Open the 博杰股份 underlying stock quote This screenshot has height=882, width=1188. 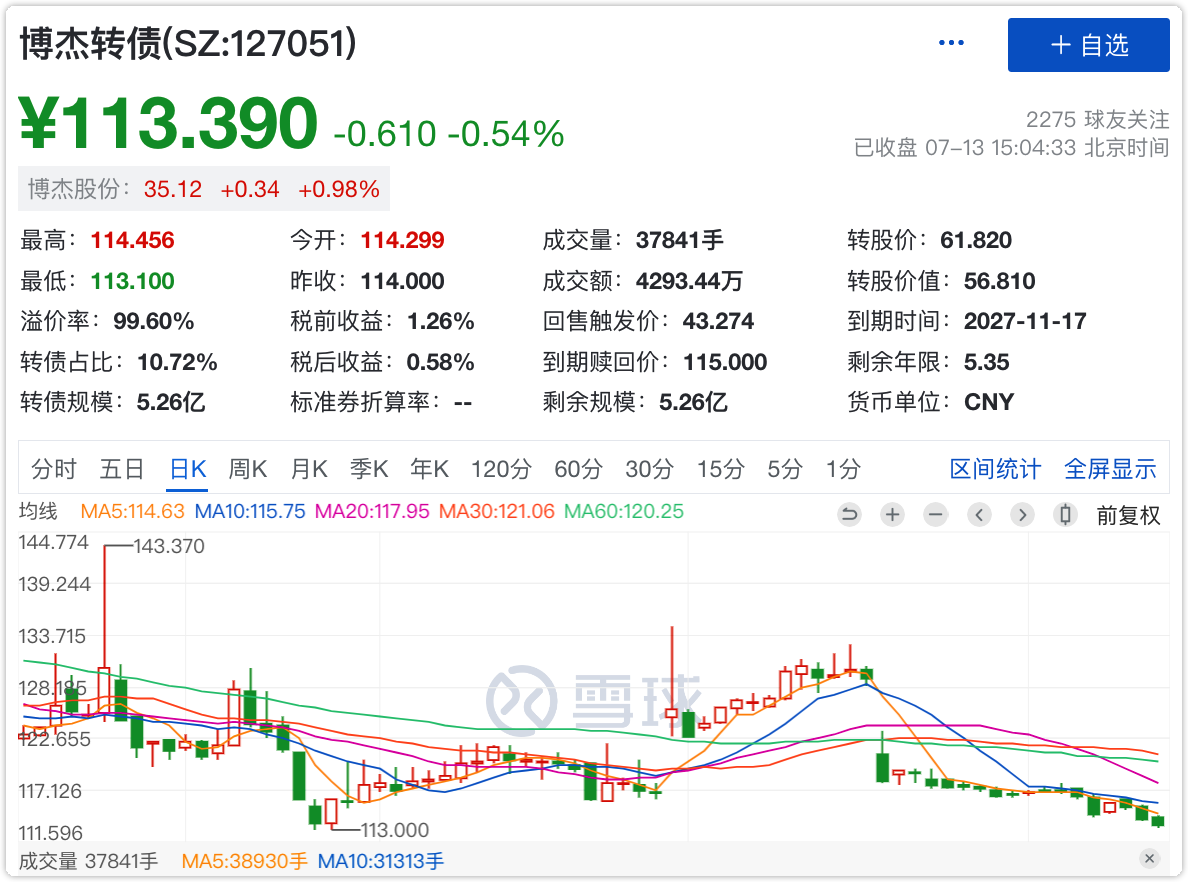click(204, 189)
